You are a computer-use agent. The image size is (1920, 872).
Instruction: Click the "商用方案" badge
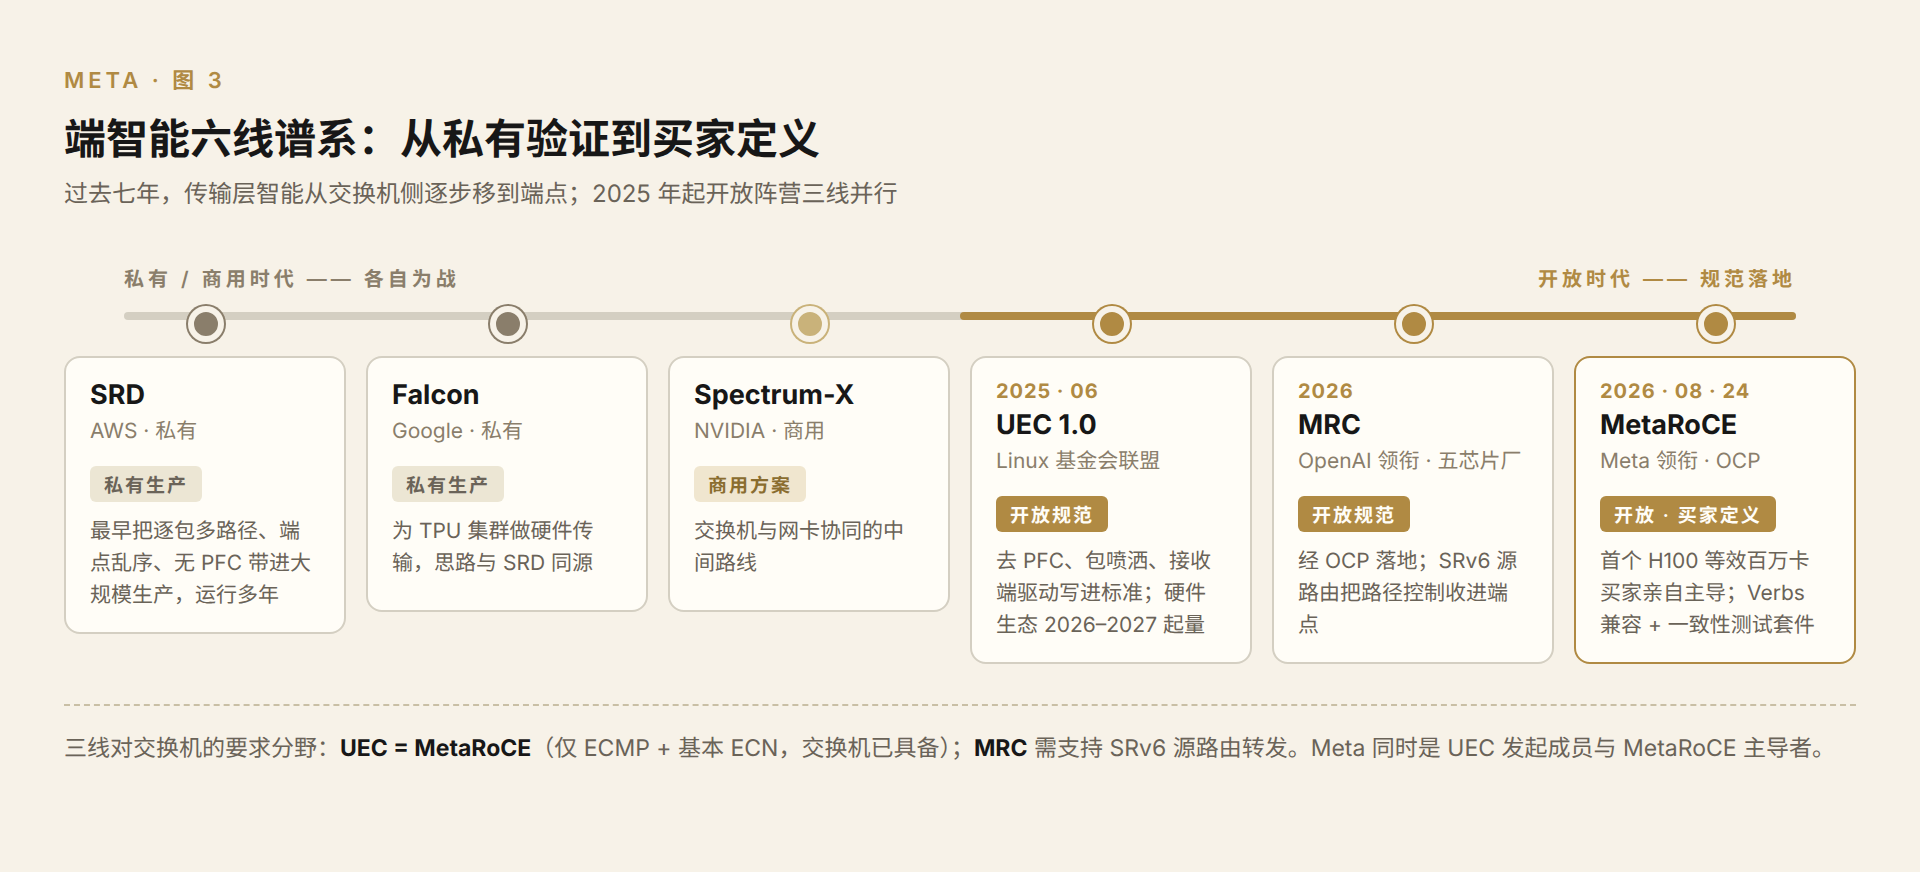750,485
